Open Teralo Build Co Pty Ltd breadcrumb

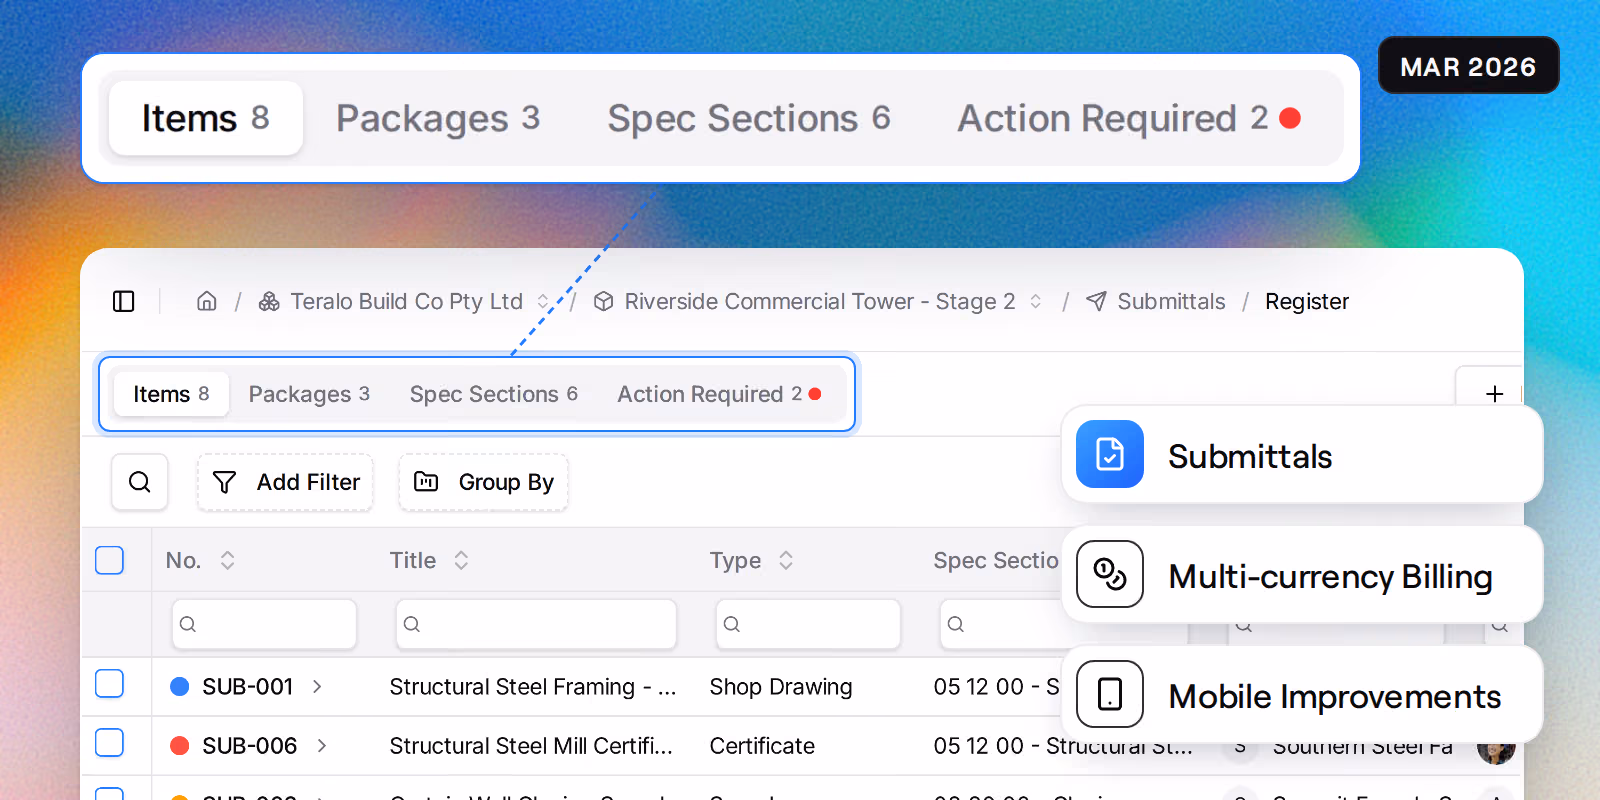pyautogui.click(x=406, y=301)
